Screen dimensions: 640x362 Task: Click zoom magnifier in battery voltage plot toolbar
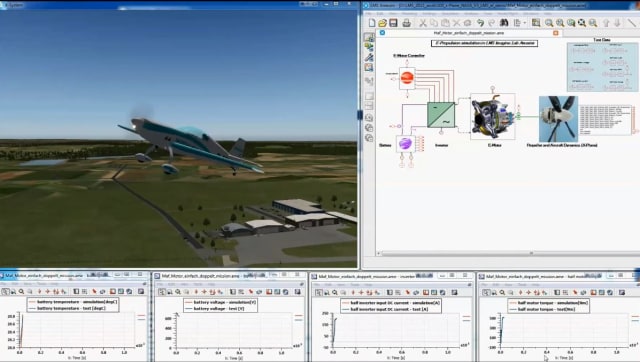tap(178, 292)
